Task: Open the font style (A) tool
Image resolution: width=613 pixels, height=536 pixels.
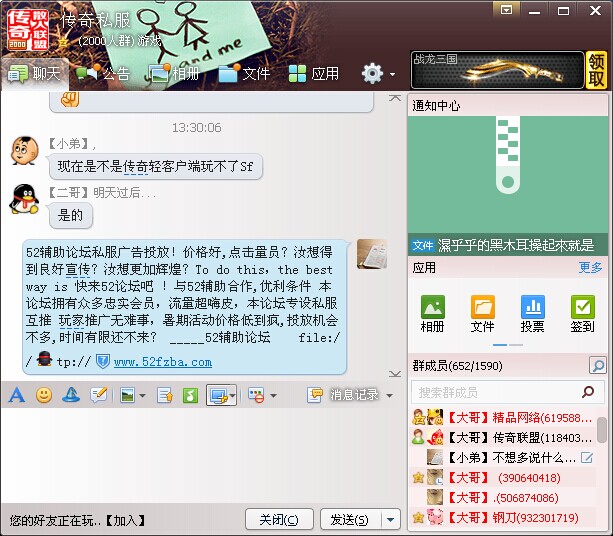Action: [17, 395]
